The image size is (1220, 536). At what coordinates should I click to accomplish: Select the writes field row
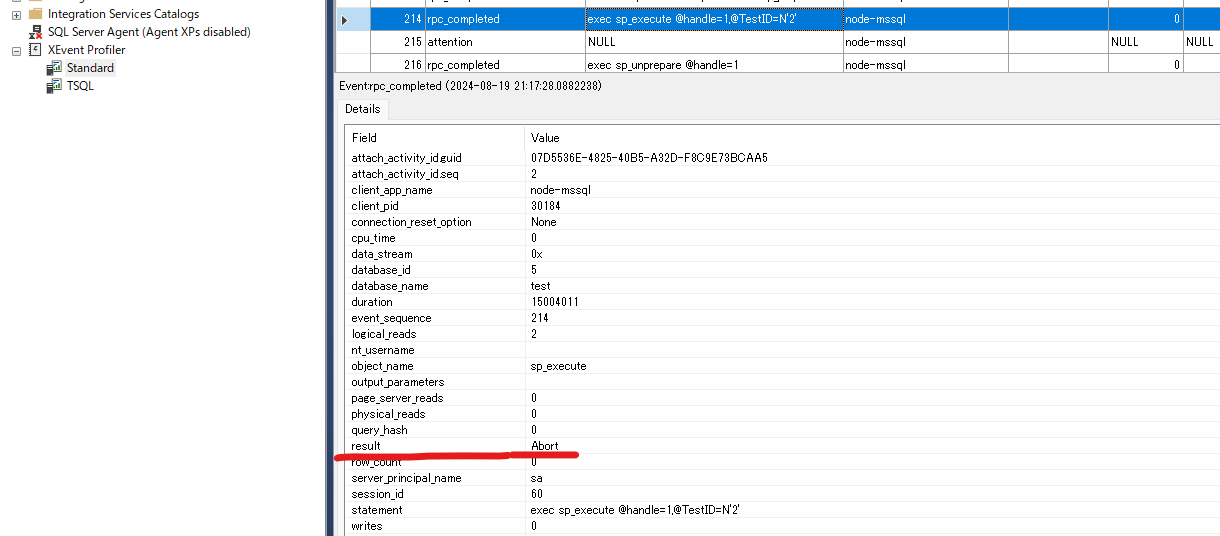coord(782,526)
